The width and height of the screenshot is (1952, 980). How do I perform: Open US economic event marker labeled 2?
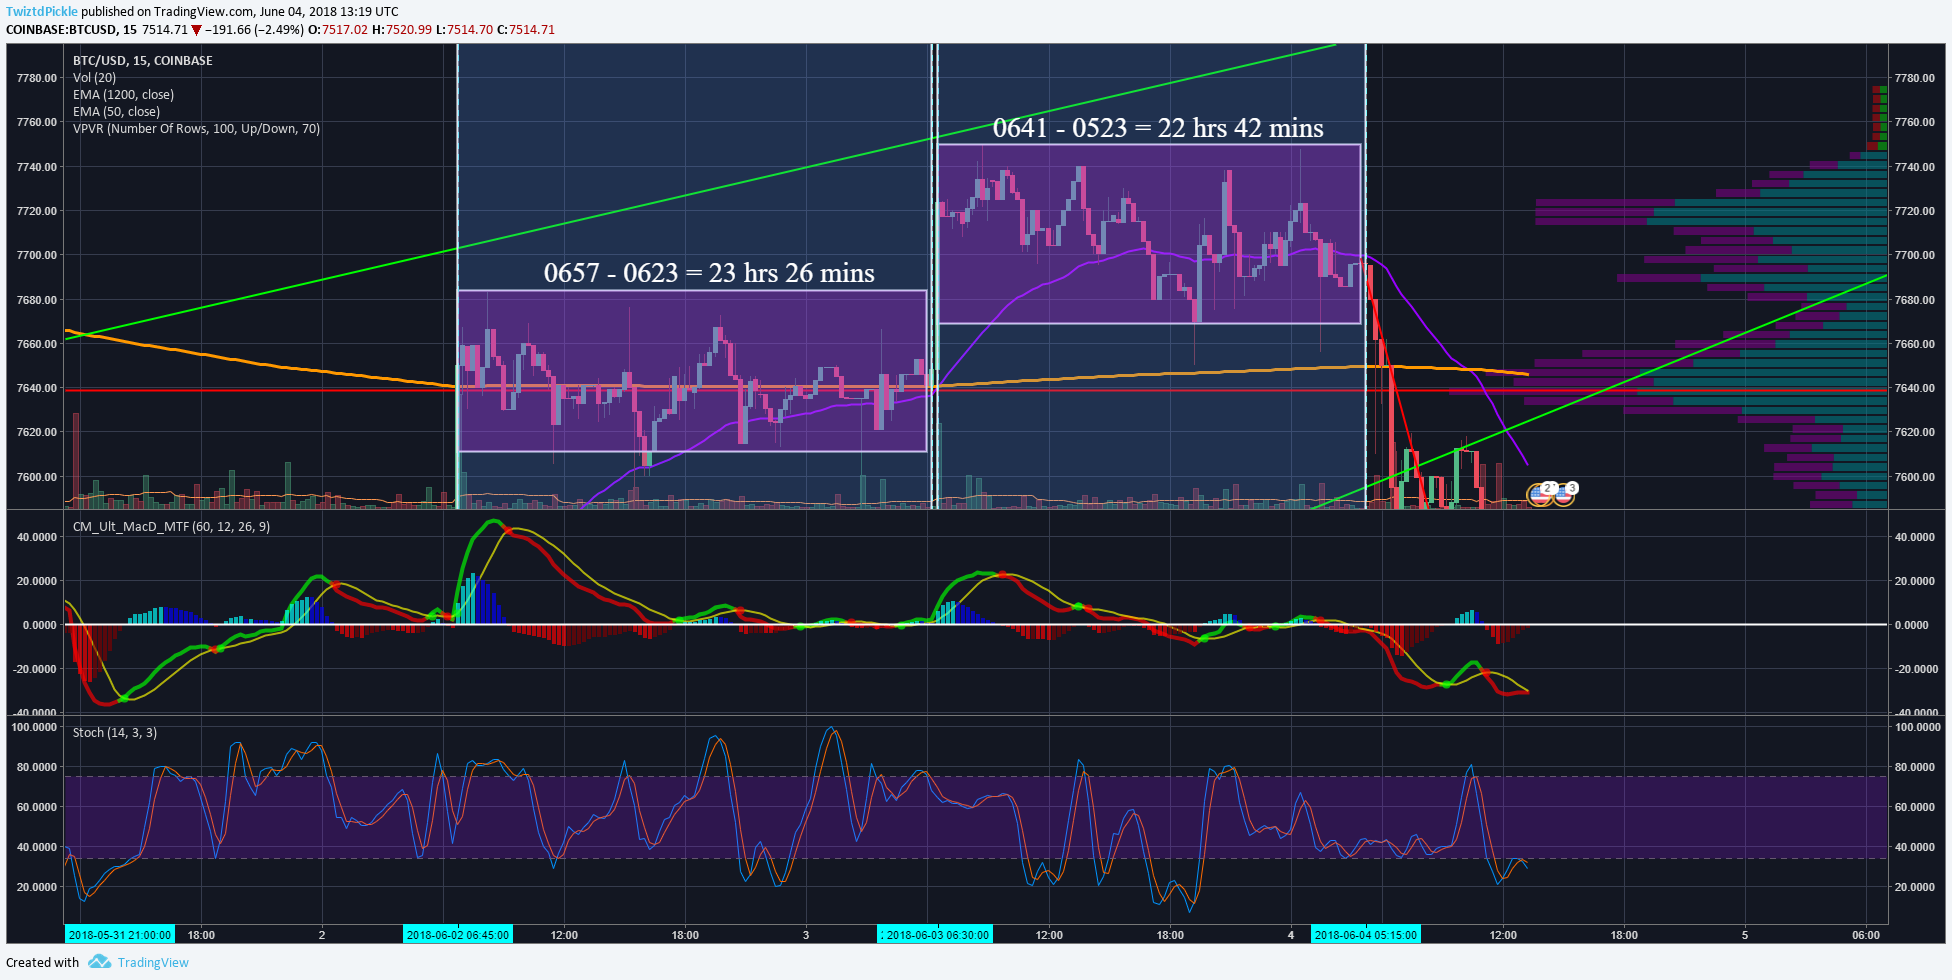1541,493
